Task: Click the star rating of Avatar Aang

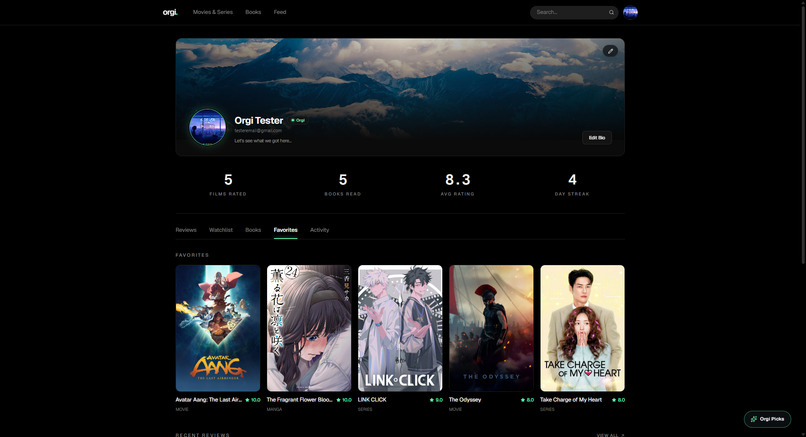Action: coord(253,400)
